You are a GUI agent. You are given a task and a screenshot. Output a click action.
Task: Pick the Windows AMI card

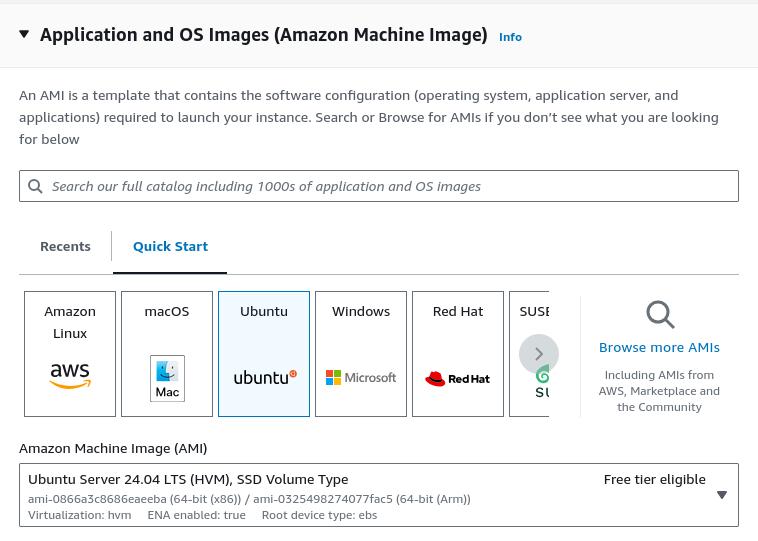pos(361,354)
